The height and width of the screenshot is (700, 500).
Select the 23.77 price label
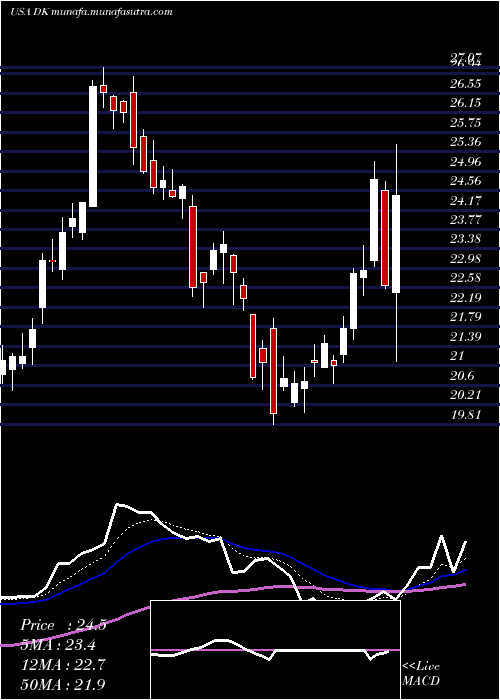(465, 220)
